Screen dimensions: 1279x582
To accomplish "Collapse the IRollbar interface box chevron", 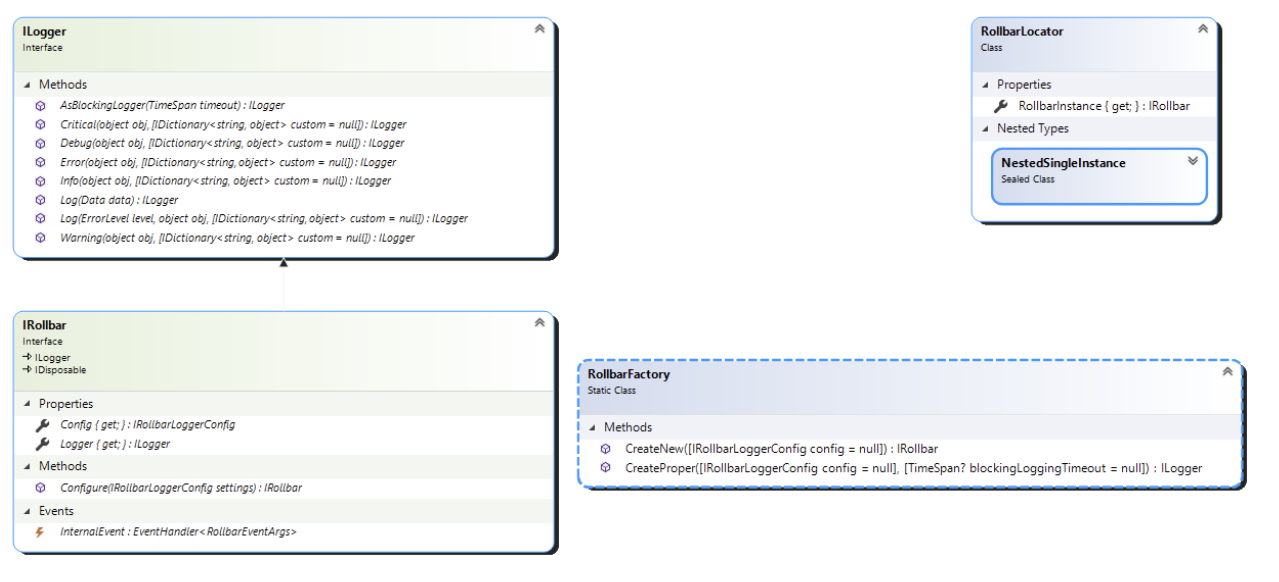I will click(x=539, y=323).
